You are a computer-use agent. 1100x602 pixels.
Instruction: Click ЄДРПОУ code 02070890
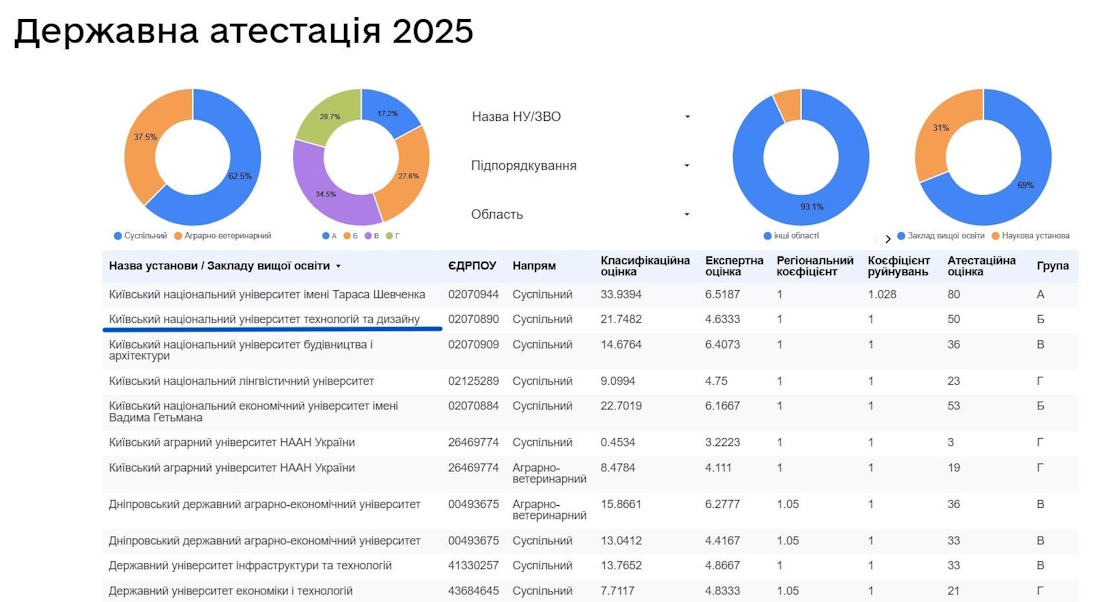coord(474,319)
